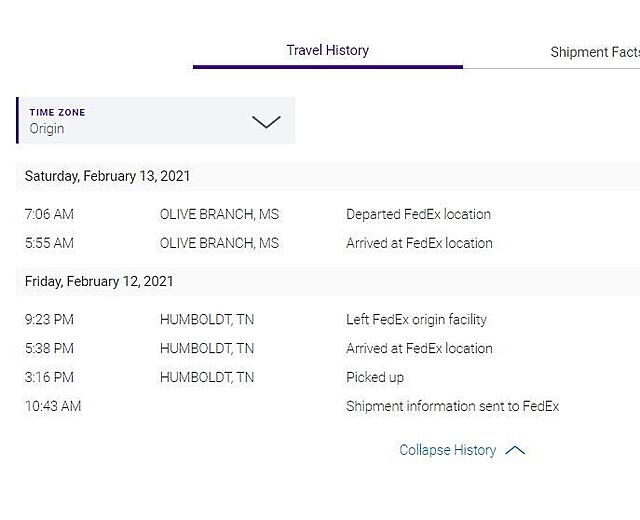Click the Origin time zone value
The width and height of the screenshot is (640, 520).
point(47,128)
